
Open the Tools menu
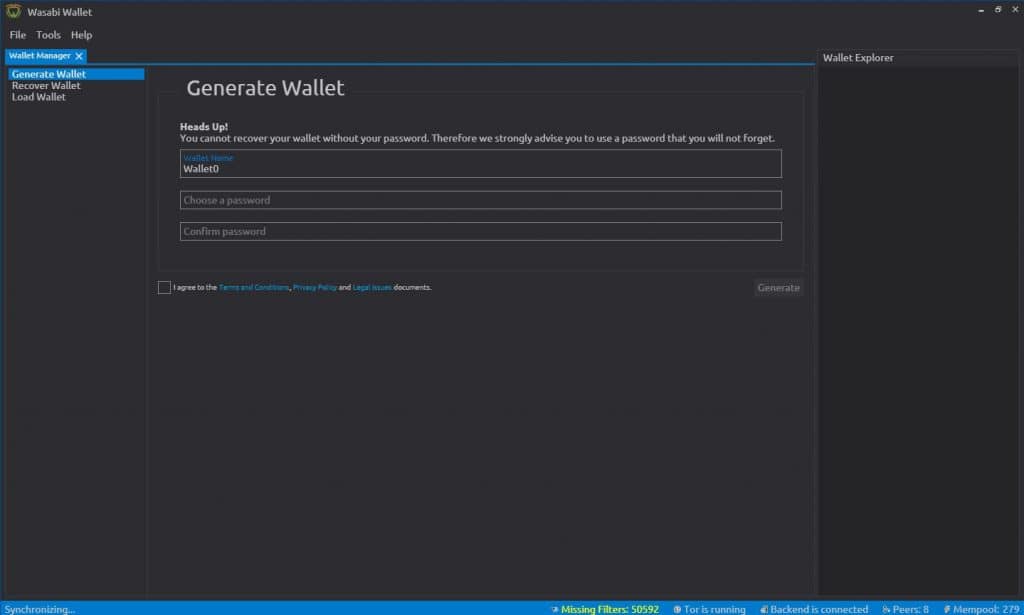pos(48,35)
